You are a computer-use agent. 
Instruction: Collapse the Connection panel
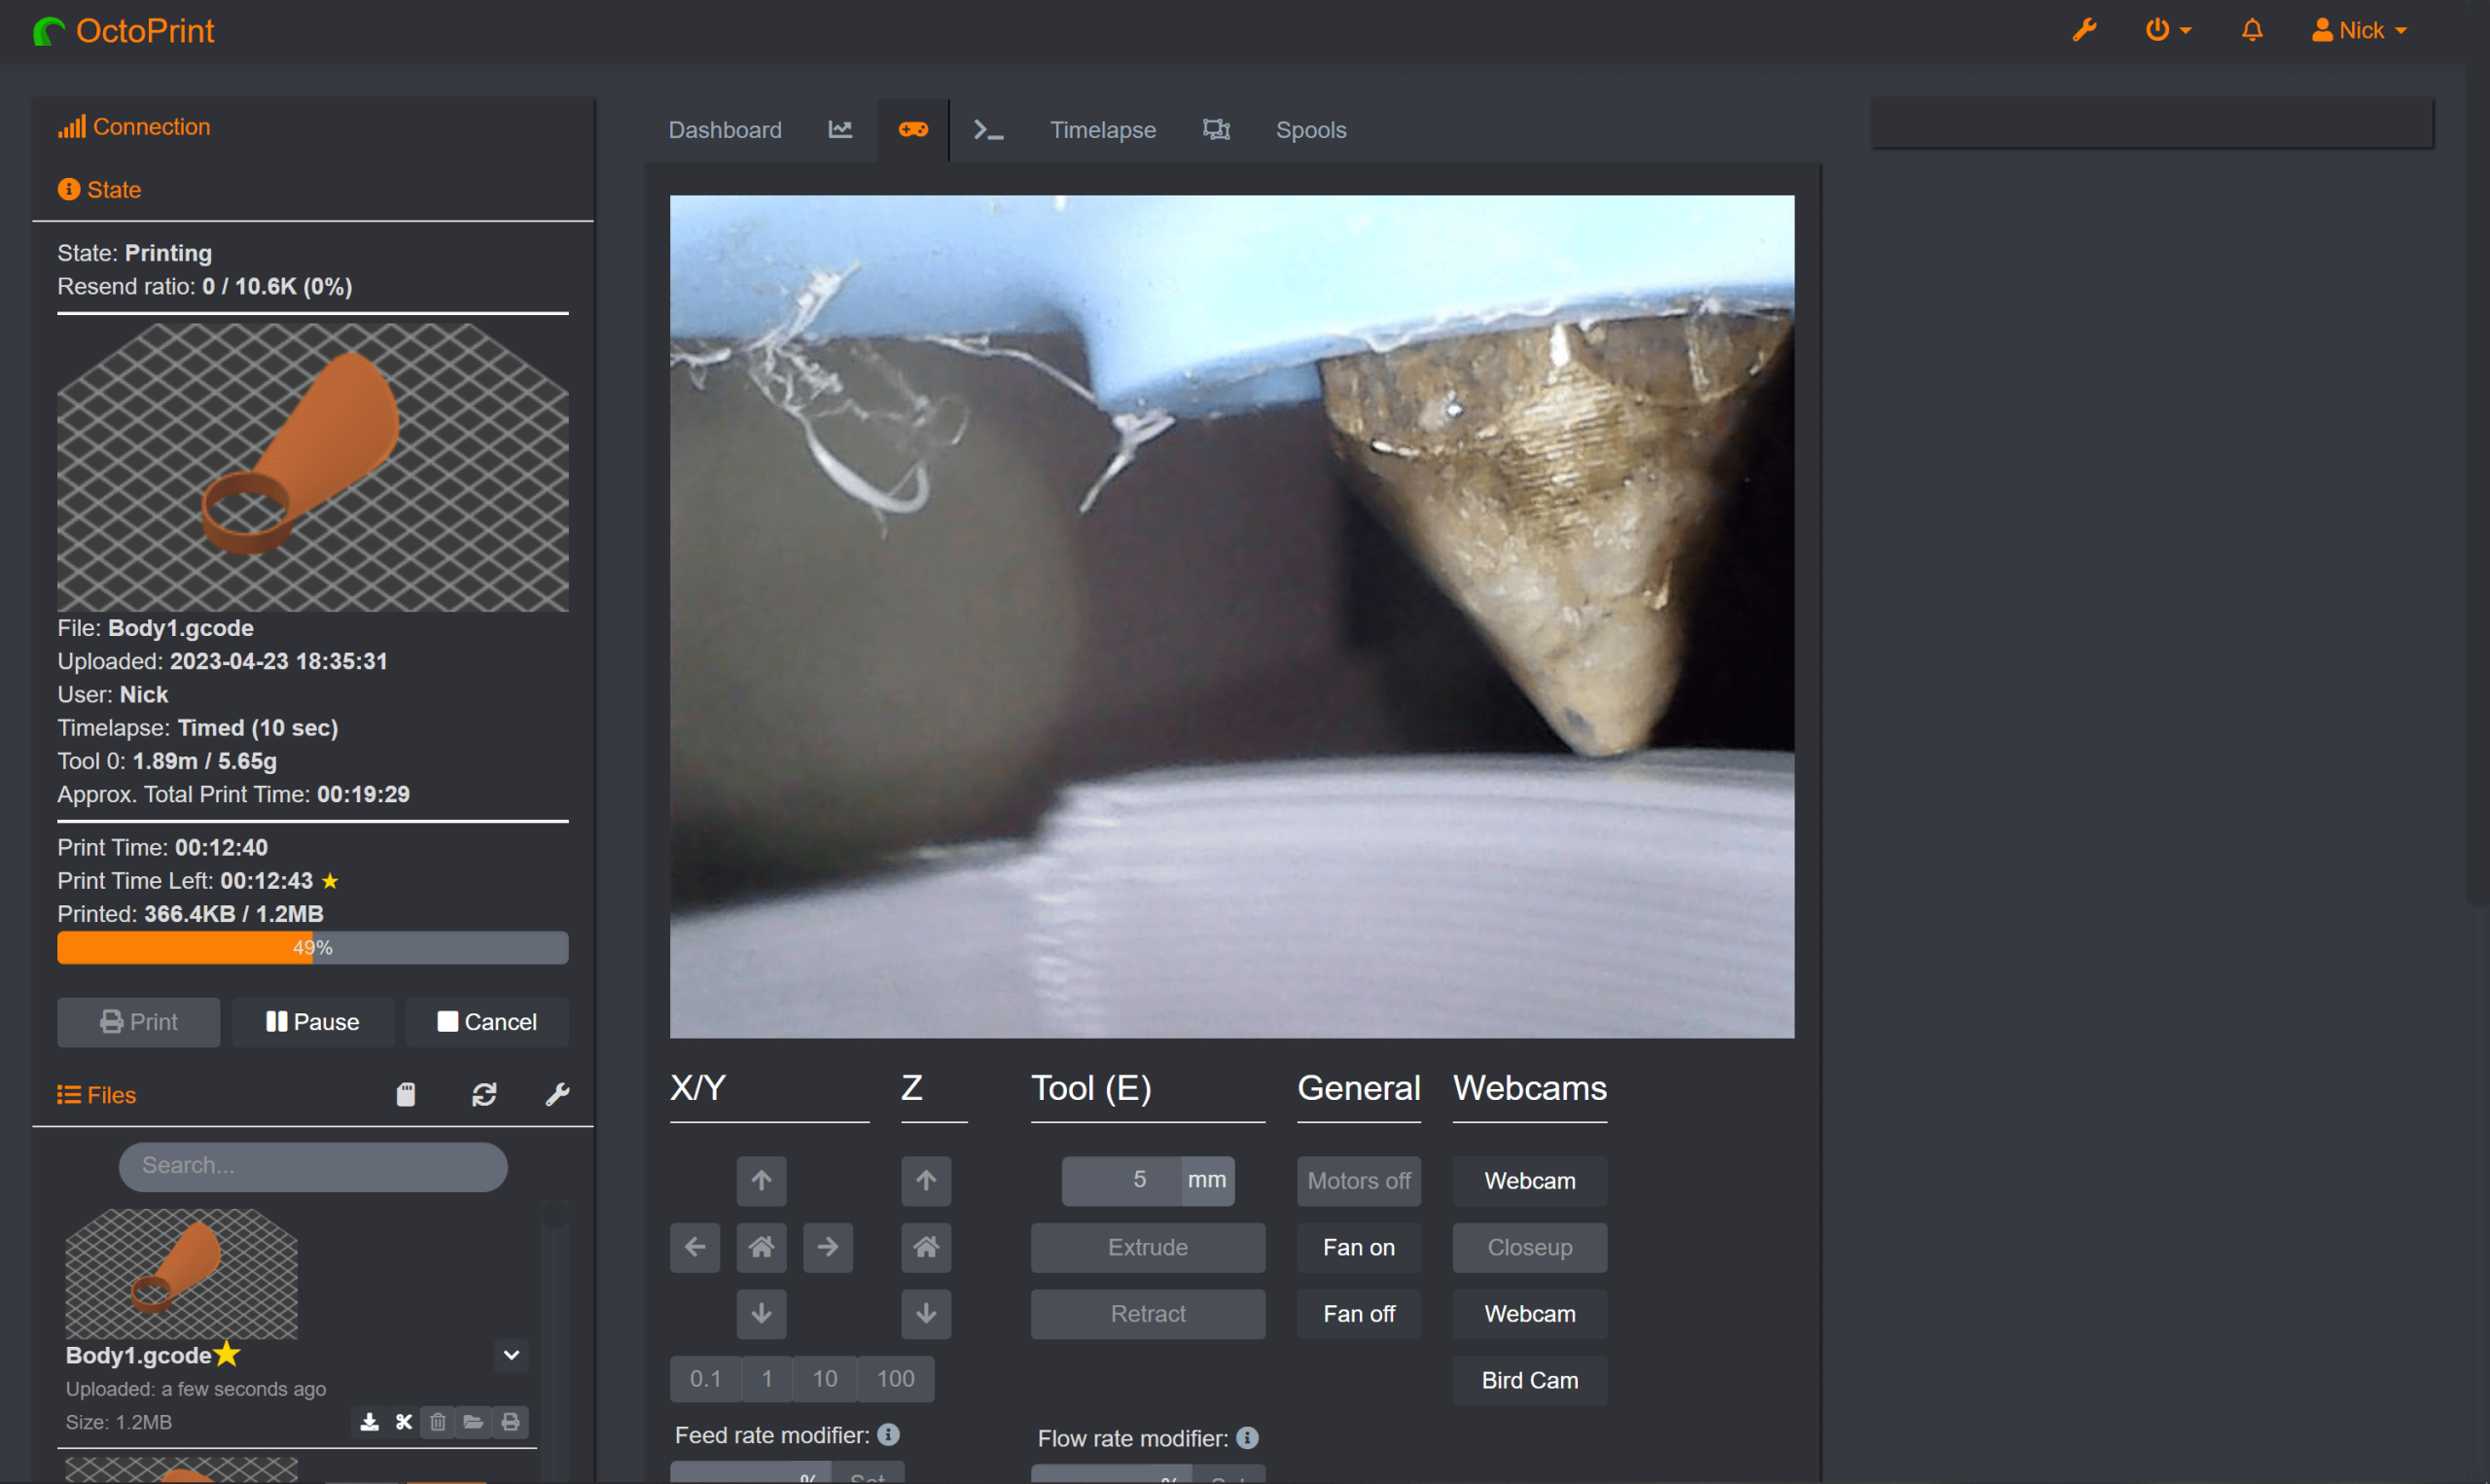tap(134, 127)
